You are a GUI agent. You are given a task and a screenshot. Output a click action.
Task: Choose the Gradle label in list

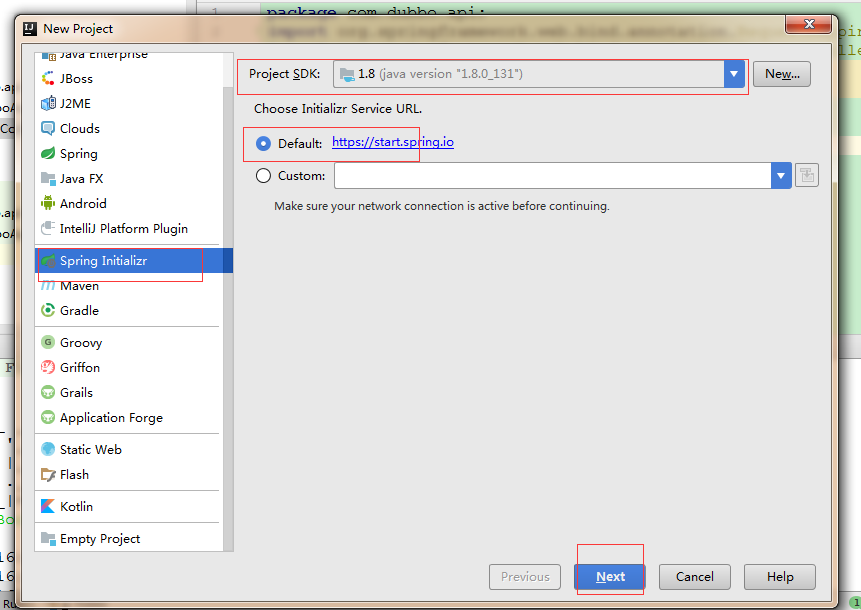tap(80, 310)
